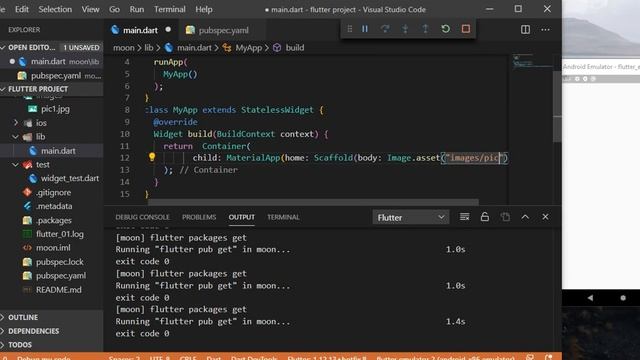Open the Terminal menu
Image resolution: width=640 pixels, height=360 pixels.
[x=169, y=9]
